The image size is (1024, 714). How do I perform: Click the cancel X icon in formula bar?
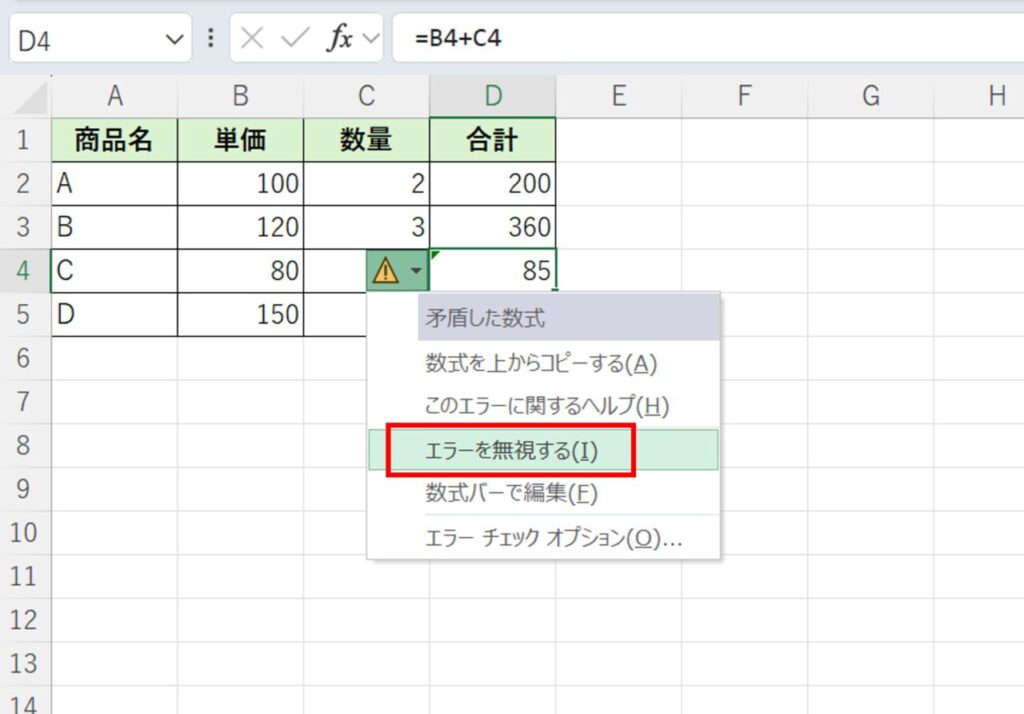251,38
